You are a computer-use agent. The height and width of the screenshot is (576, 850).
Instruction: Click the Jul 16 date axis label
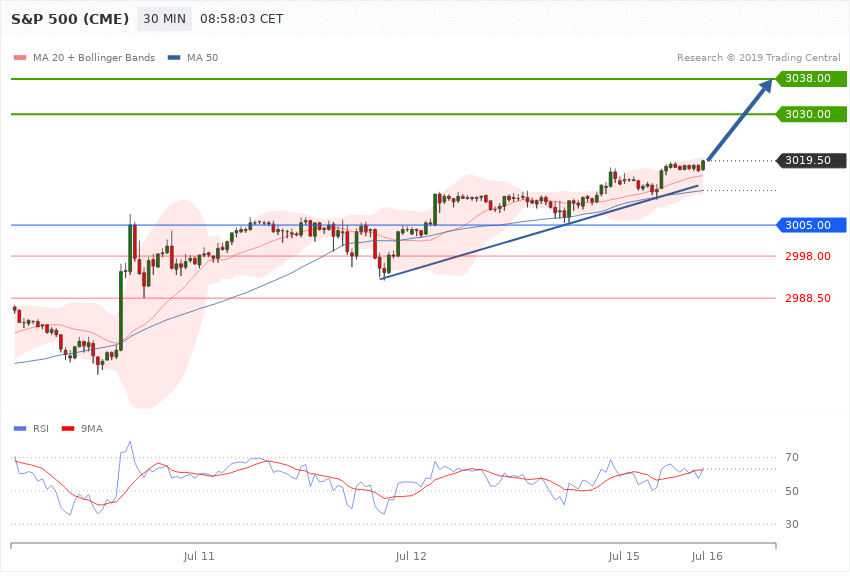click(x=707, y=556)
